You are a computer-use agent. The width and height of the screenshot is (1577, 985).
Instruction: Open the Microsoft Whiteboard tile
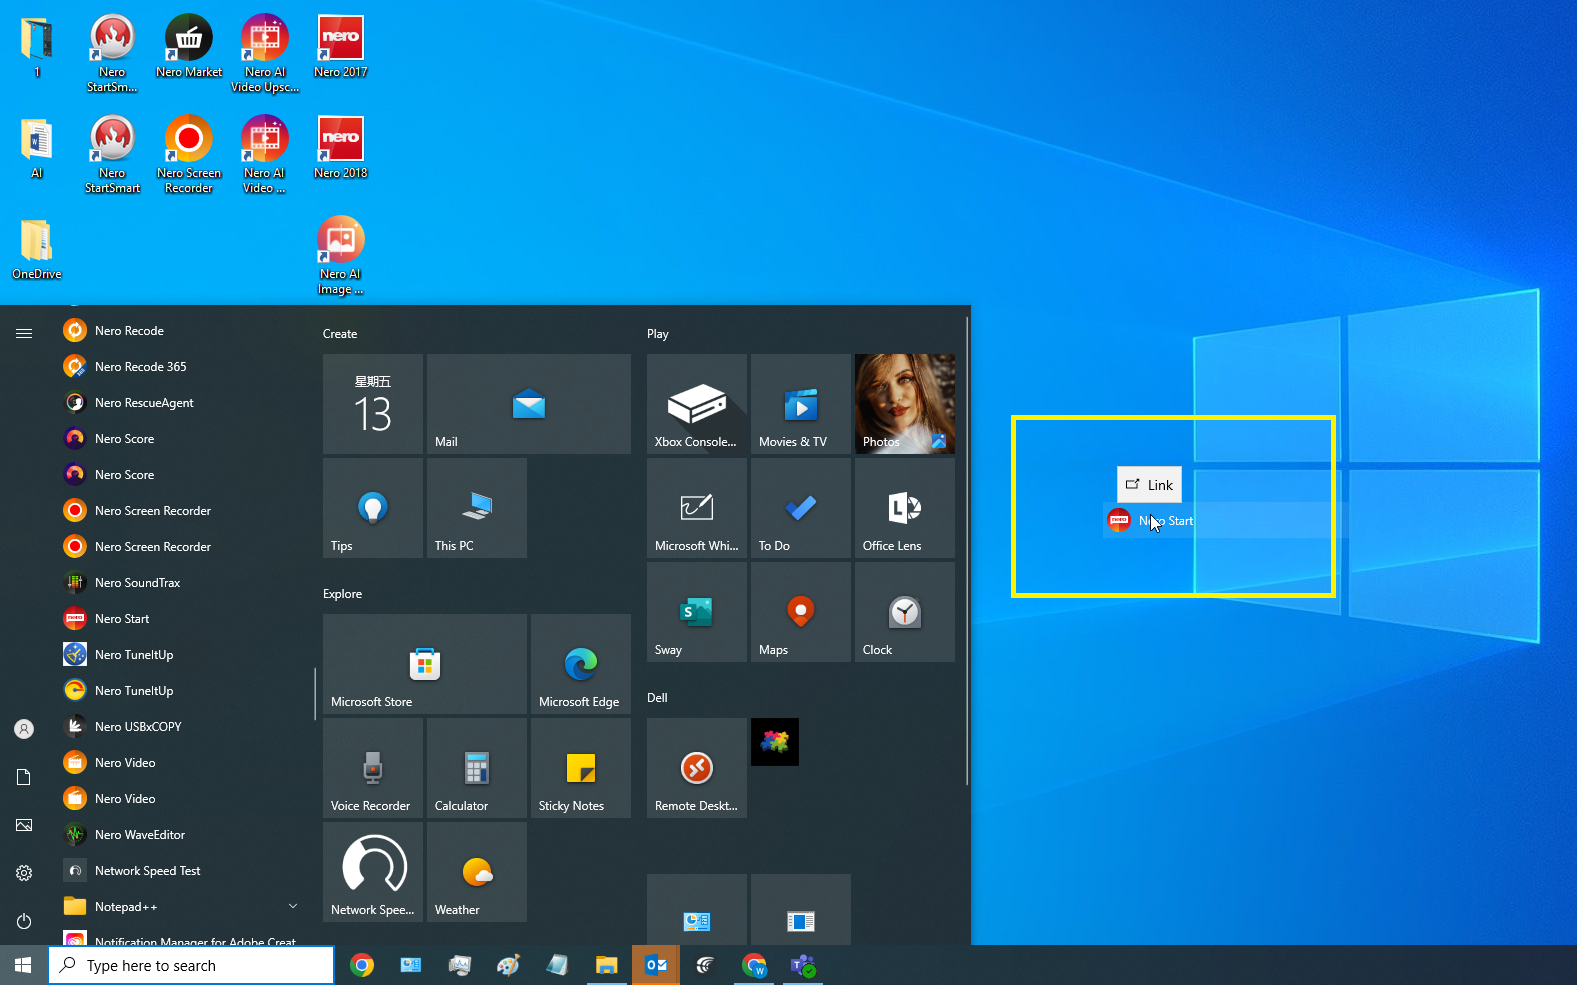(x=697, y=508)
